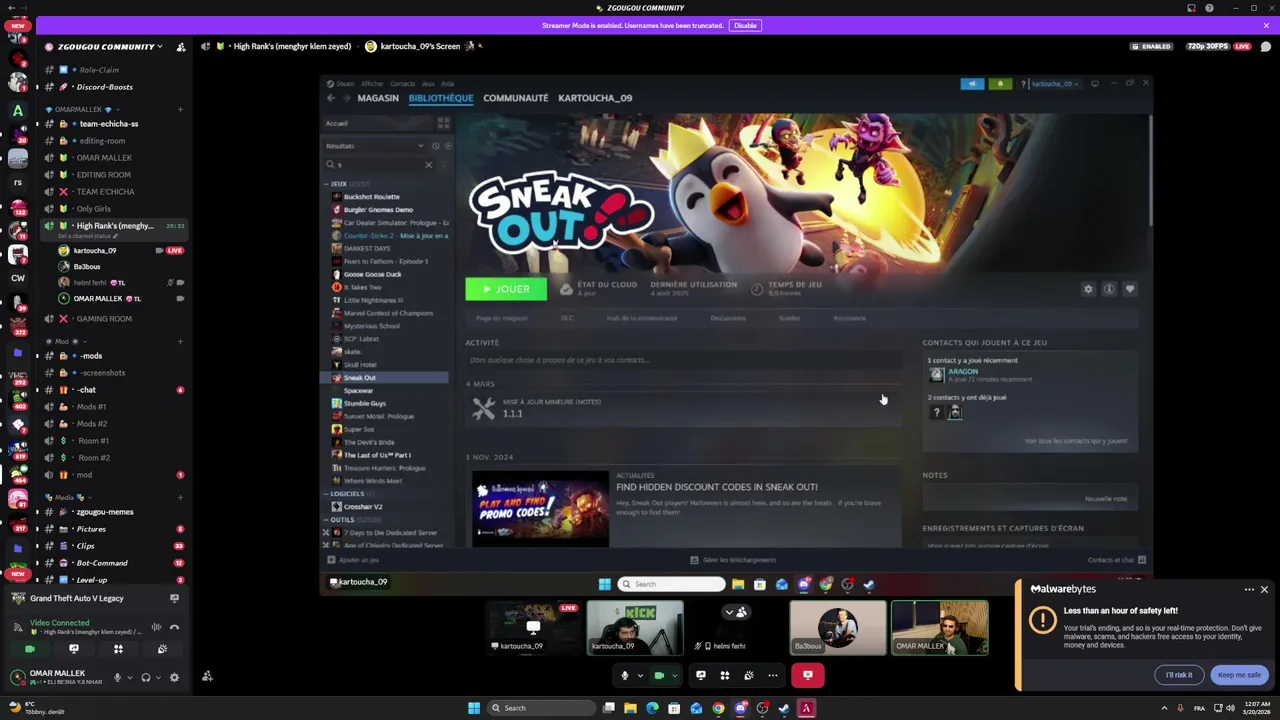Open Sneak Out info icon
This screenshot has height=720, width=1280.
tap(1109, 289)
